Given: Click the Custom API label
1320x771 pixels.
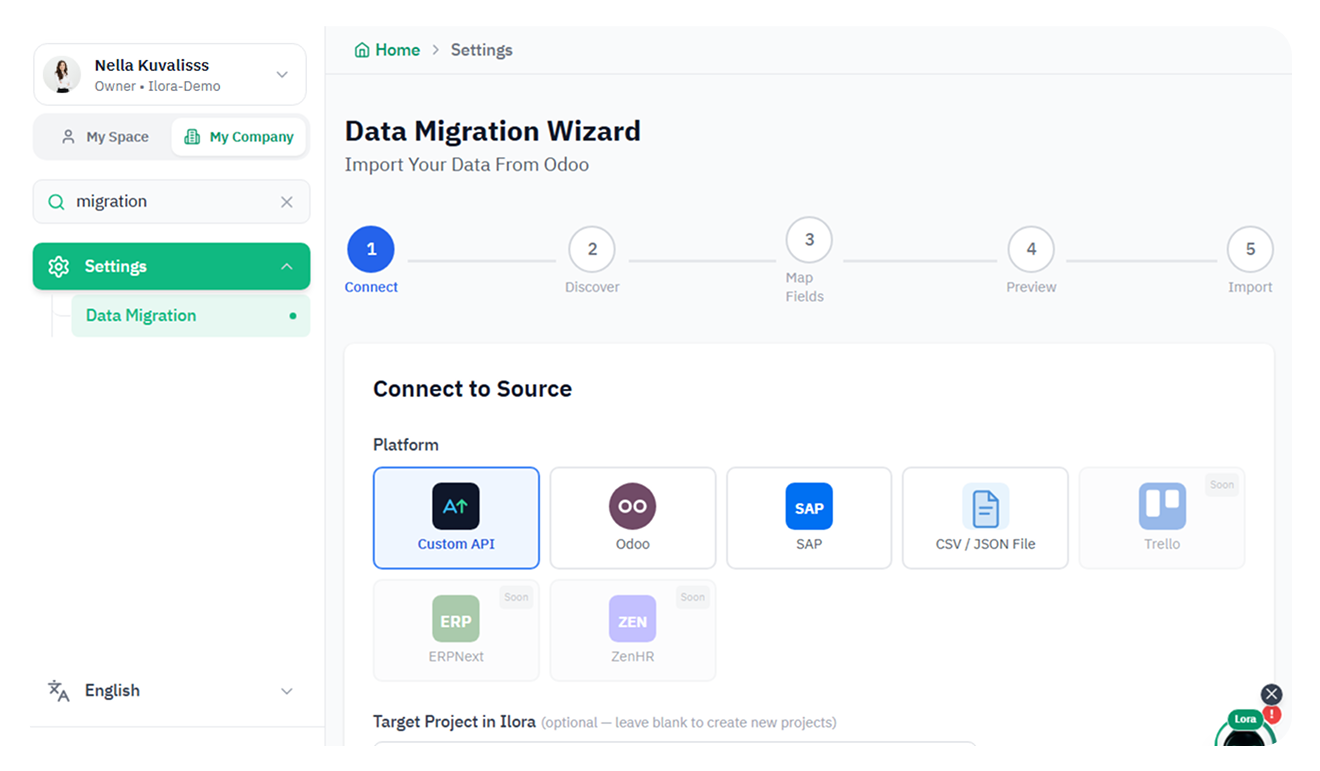Looking at the screenshot, I should (456, 545).
